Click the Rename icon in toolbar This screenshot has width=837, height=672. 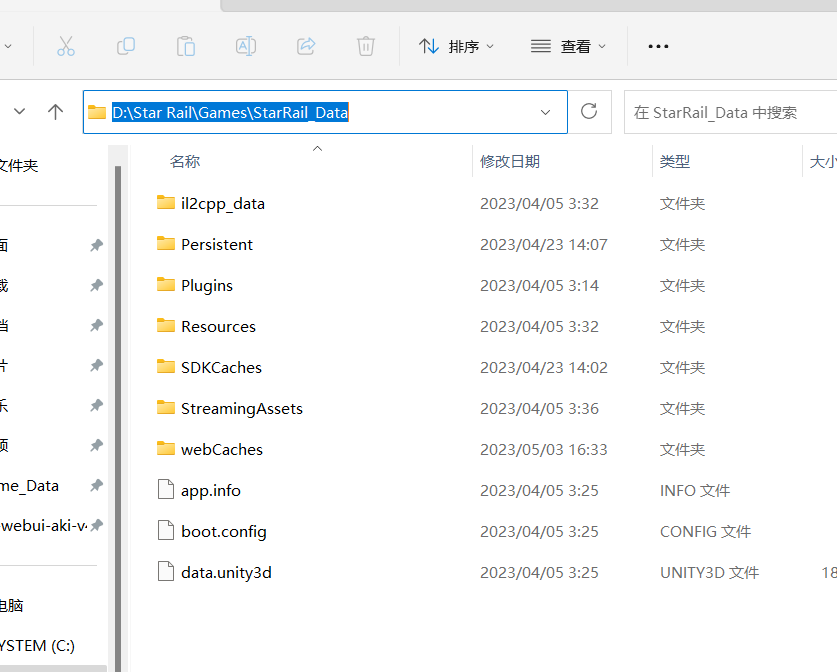(245, 46)
